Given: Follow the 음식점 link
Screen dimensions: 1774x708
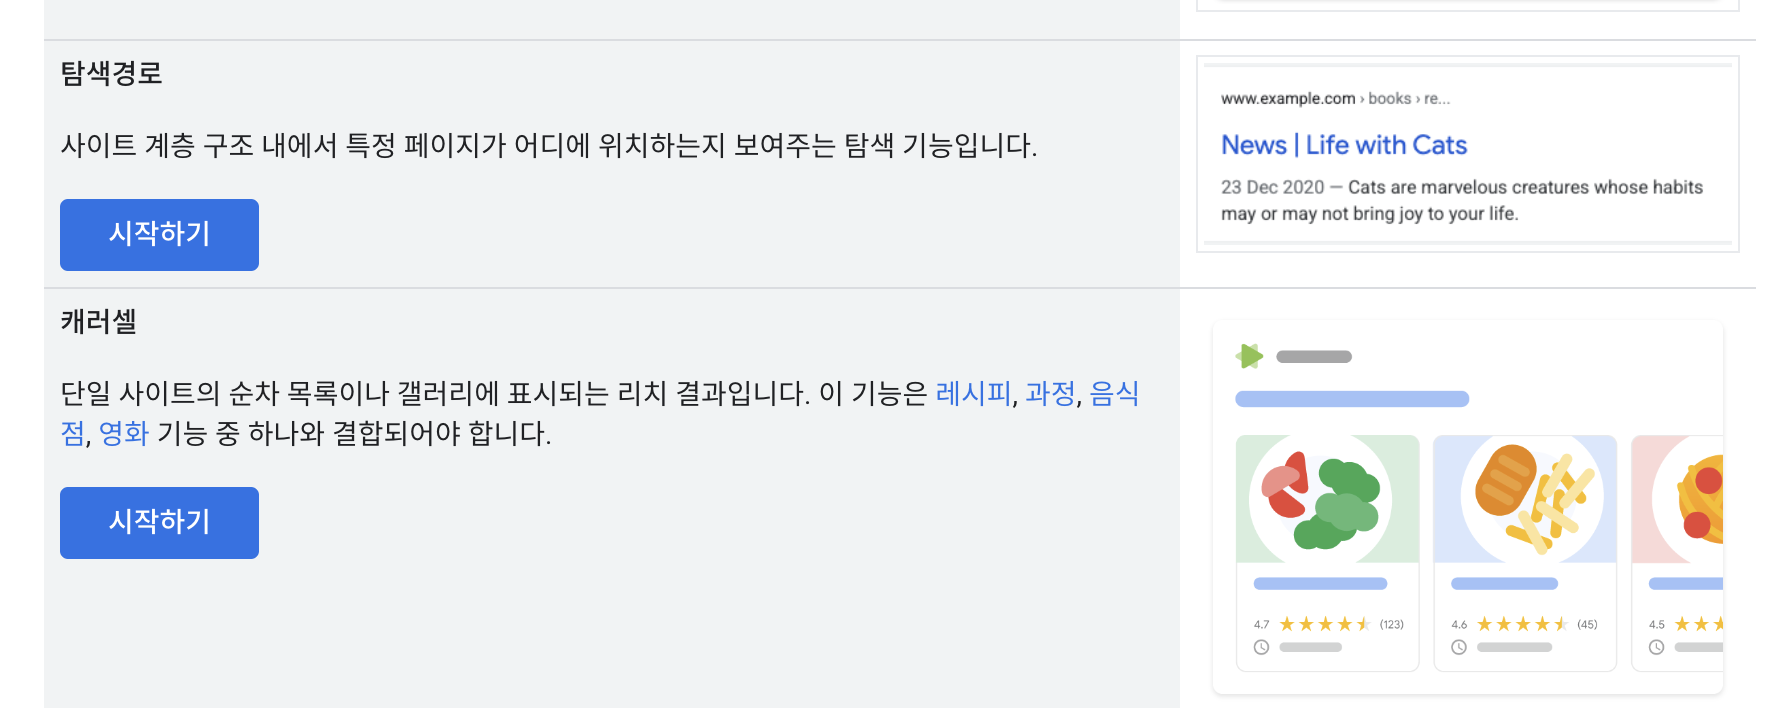Looking at the screenshot, I should [1113, 393].
